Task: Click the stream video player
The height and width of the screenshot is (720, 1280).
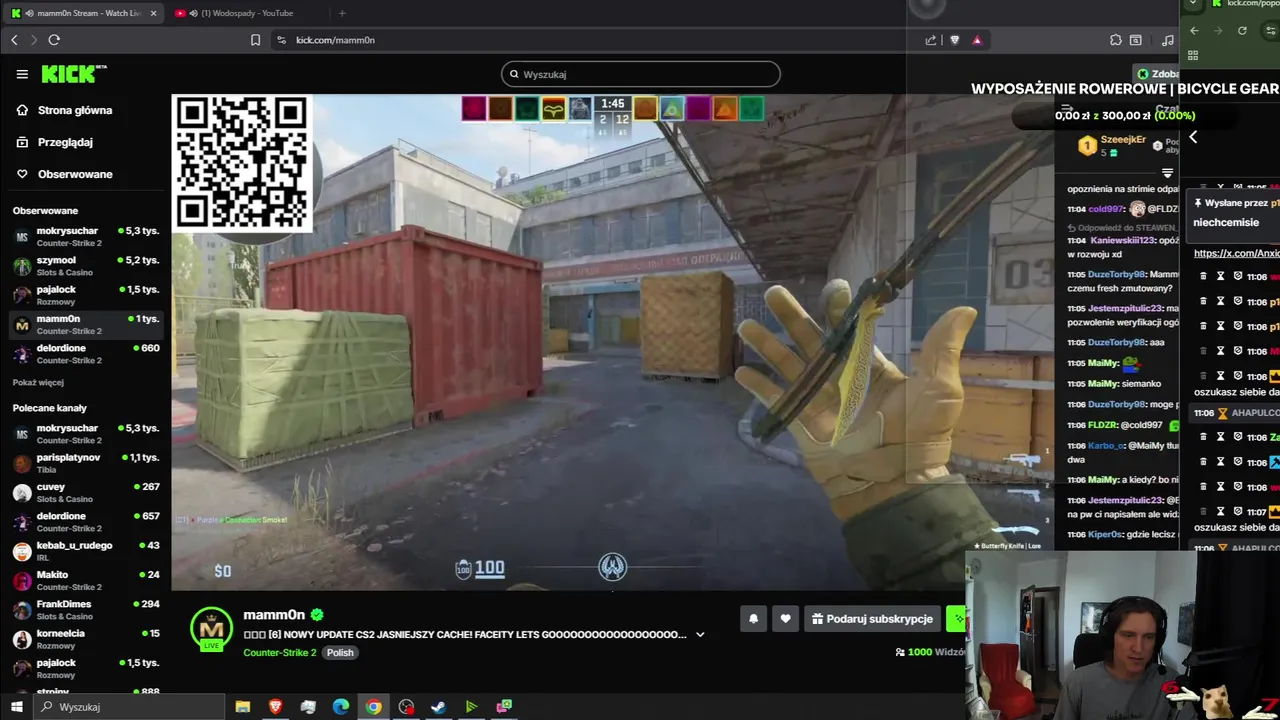Action: 612,342
